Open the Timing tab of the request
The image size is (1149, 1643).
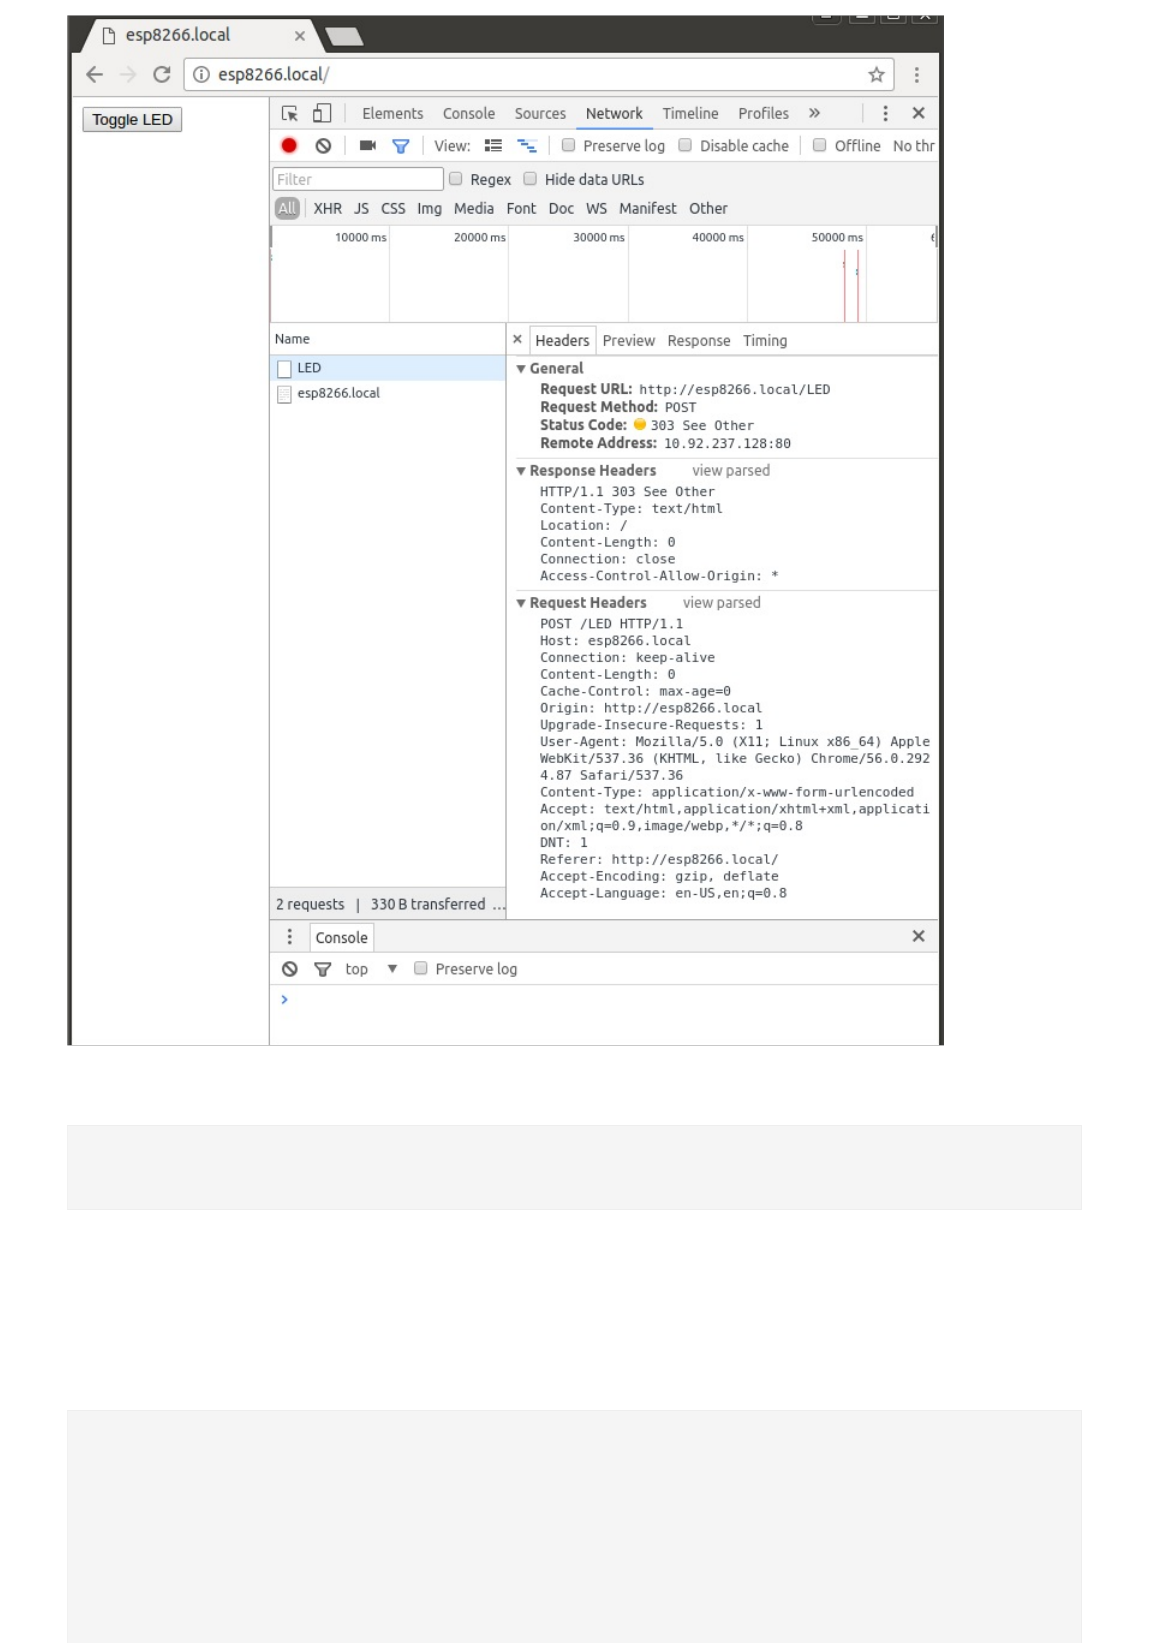click(x=765, y=341)
